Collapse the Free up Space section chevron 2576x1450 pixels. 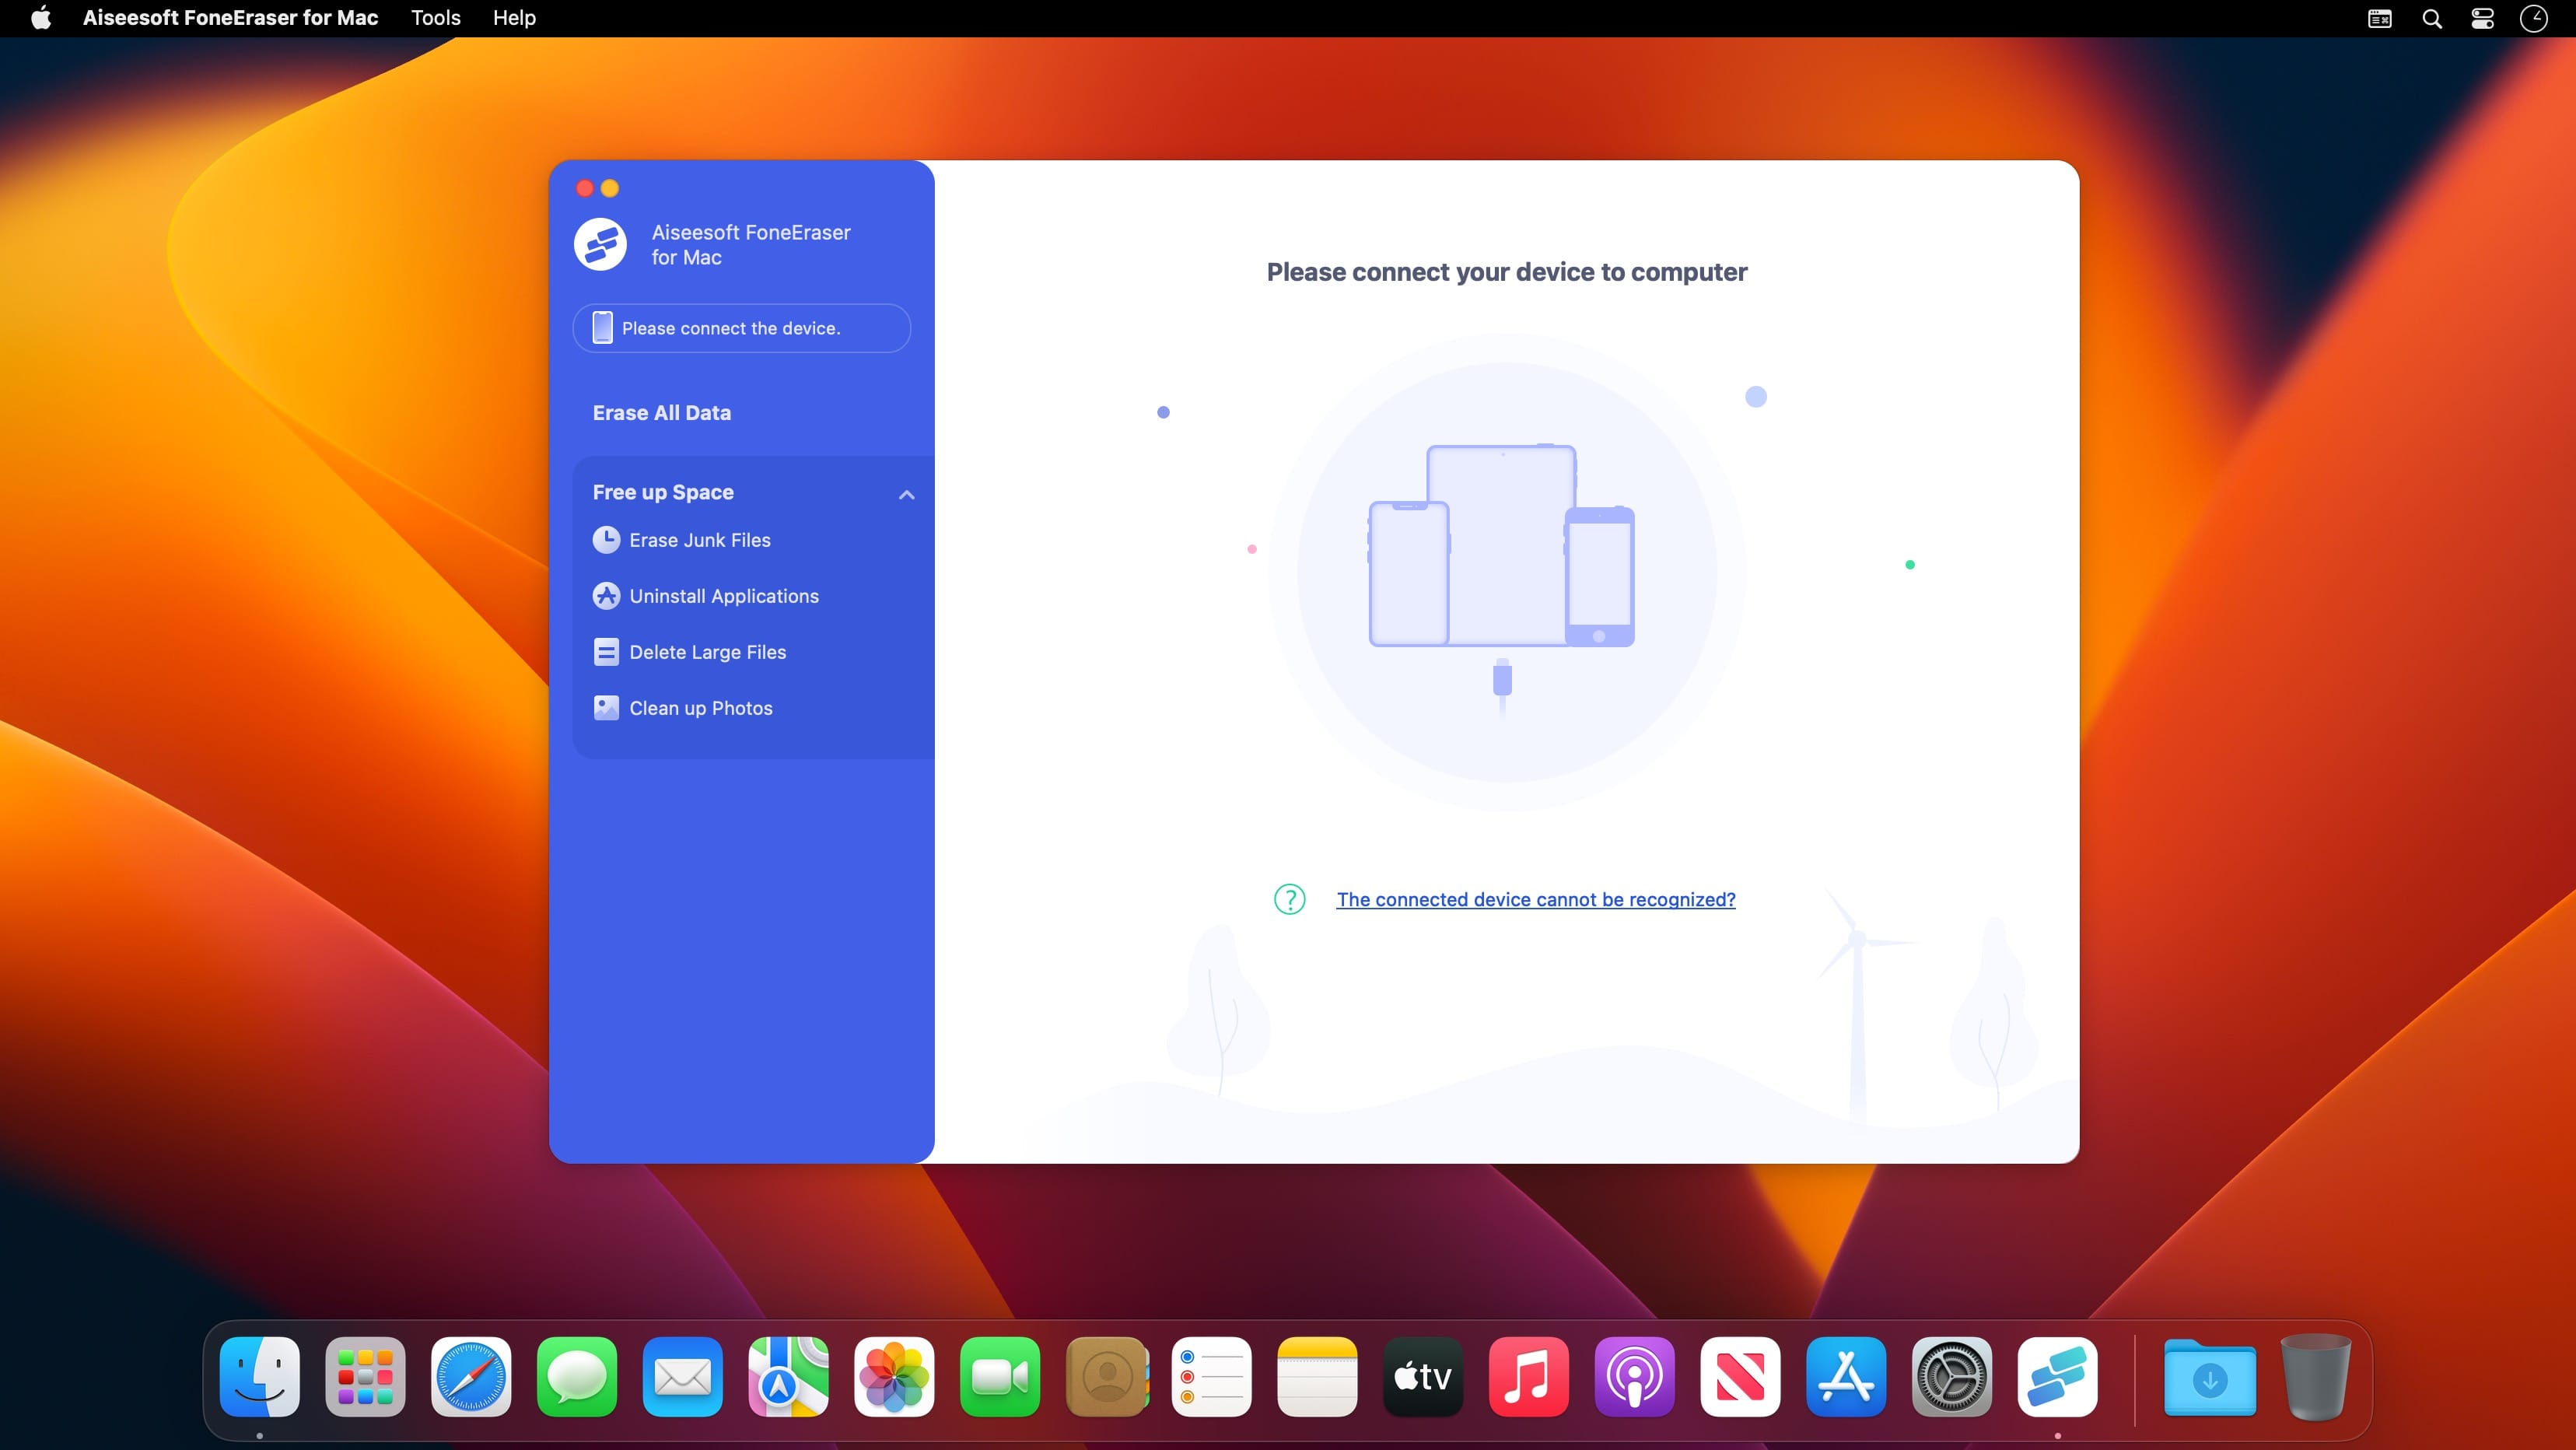click(x=906, y=494)
